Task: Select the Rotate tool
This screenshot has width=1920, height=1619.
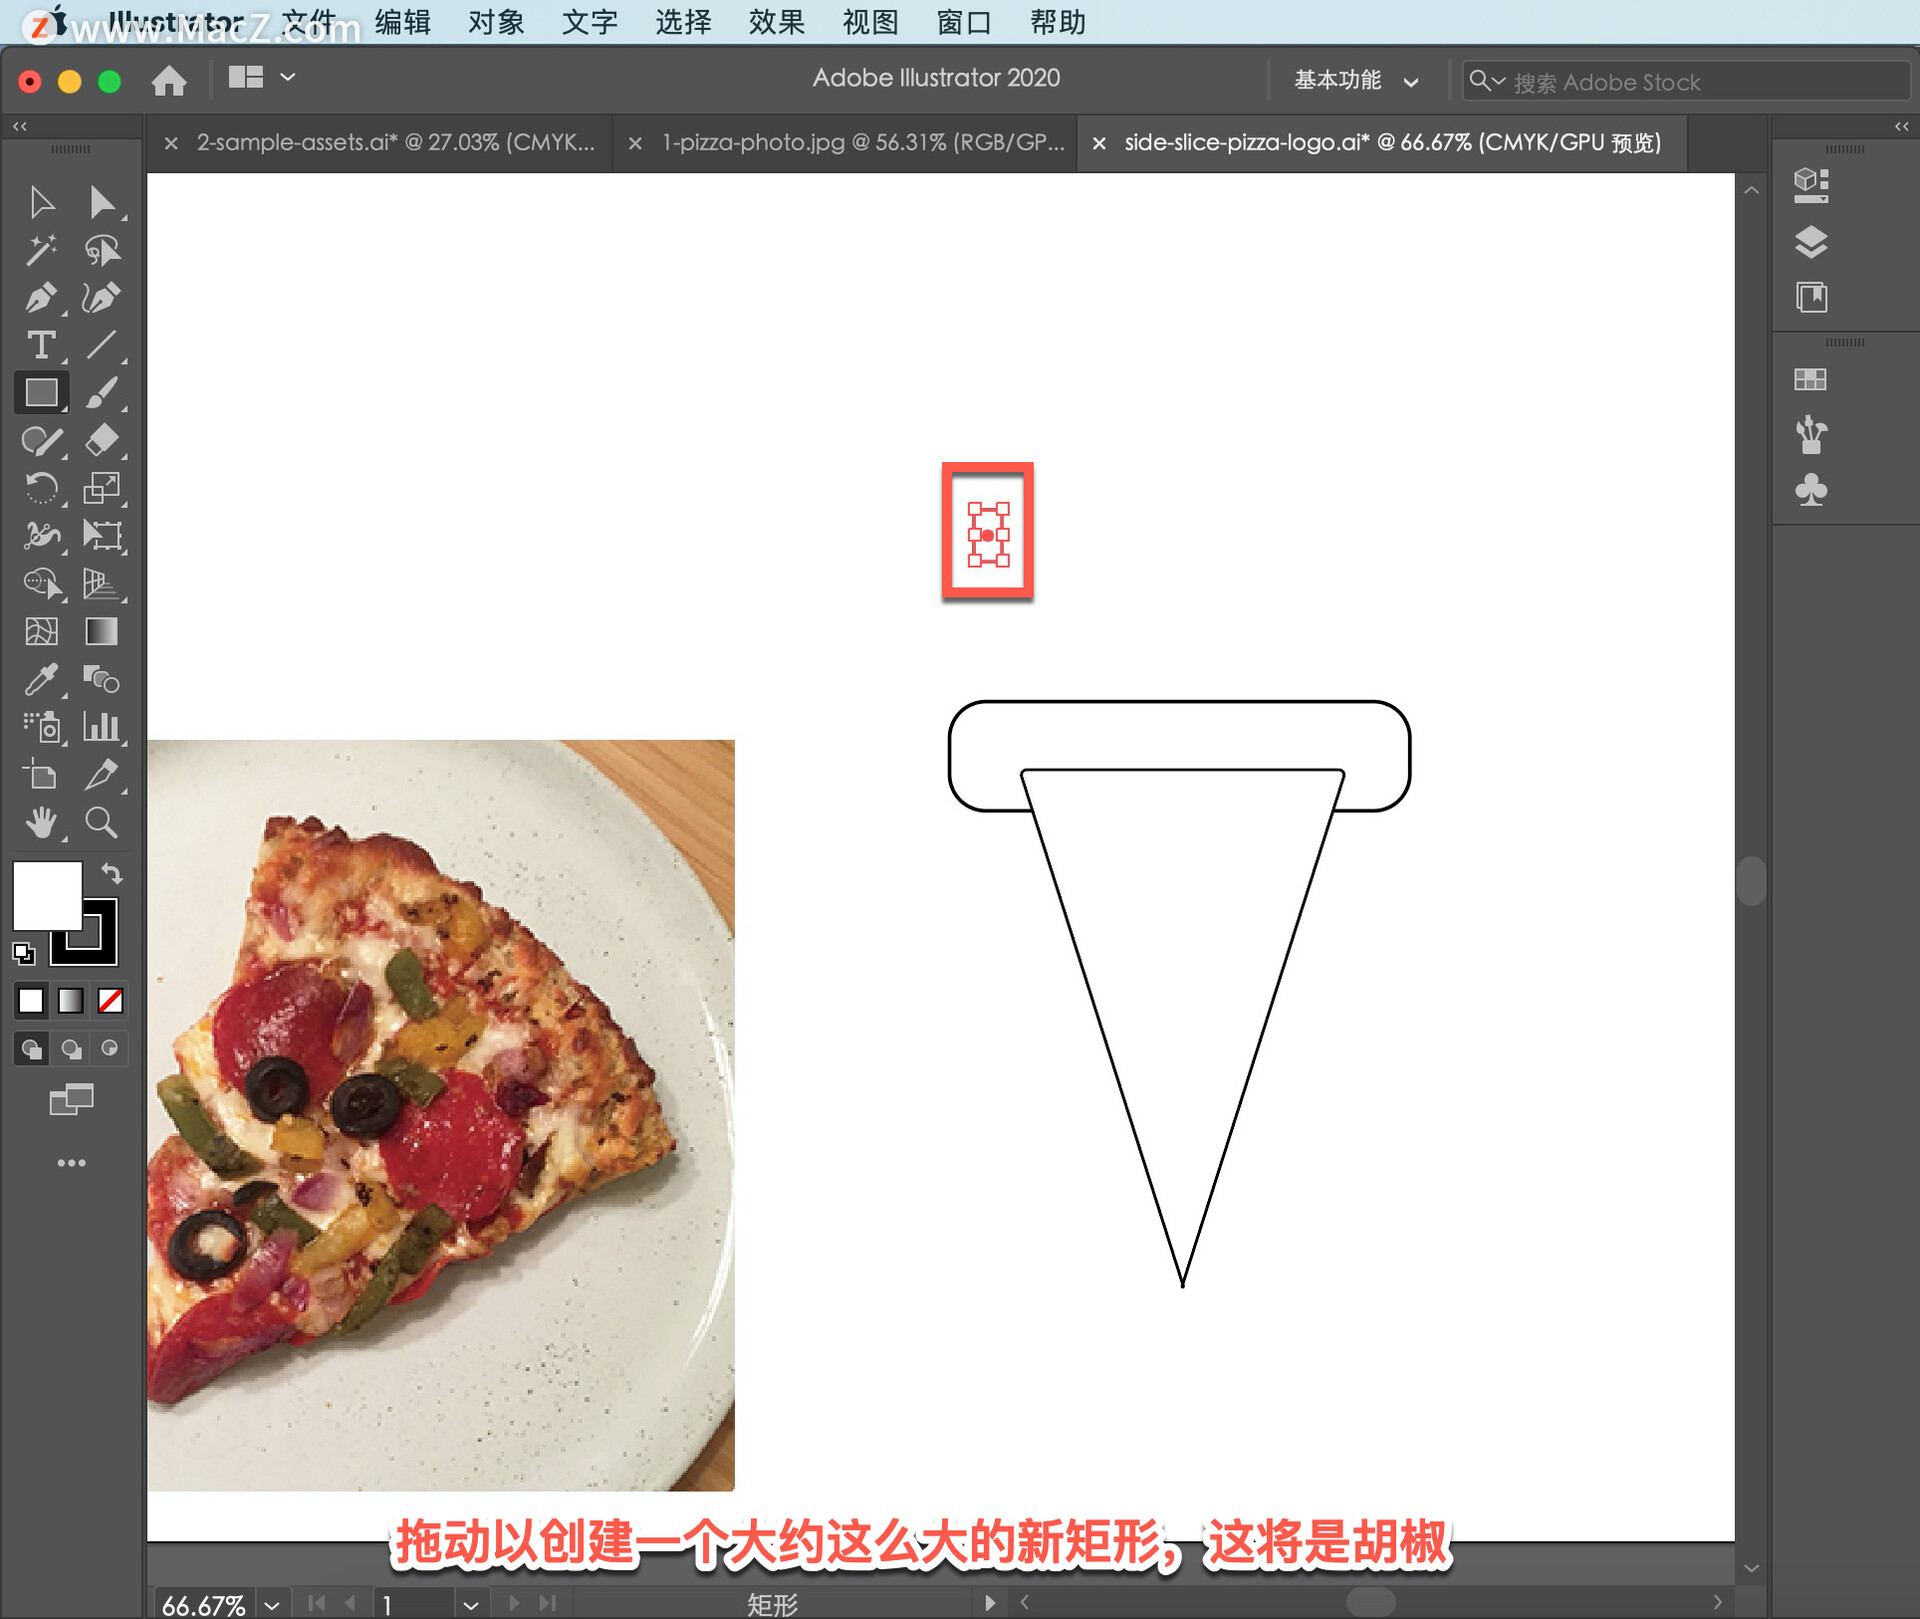Action: 41,488
